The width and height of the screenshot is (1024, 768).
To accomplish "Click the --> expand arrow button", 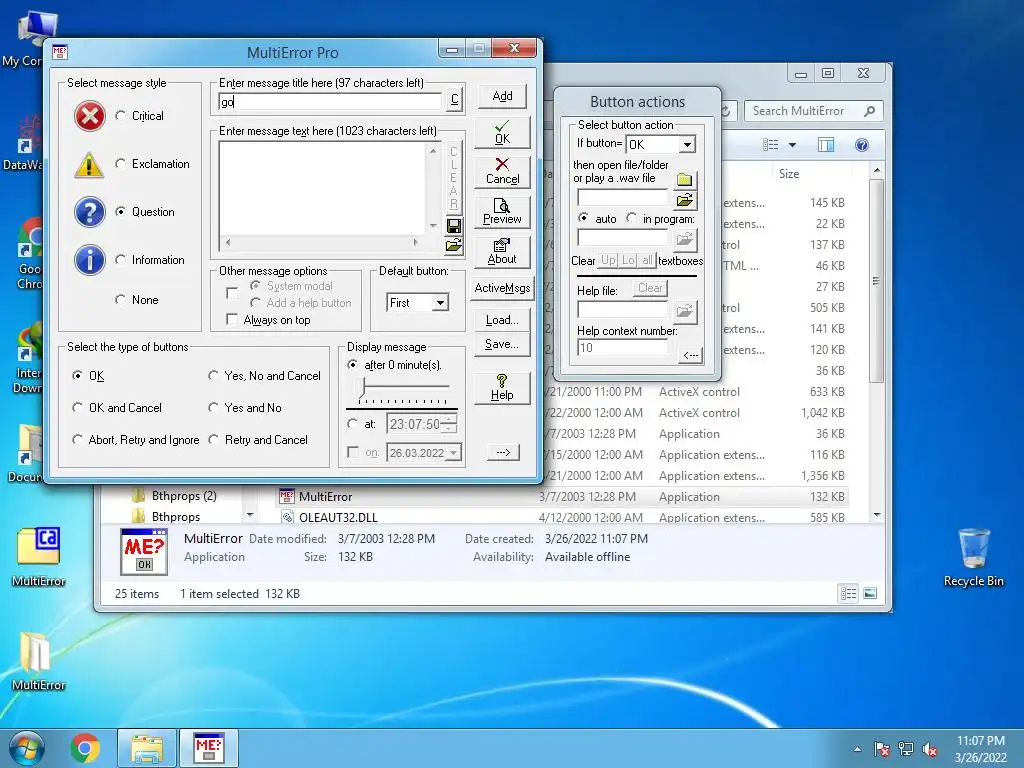I will click(x=503, y=453).
